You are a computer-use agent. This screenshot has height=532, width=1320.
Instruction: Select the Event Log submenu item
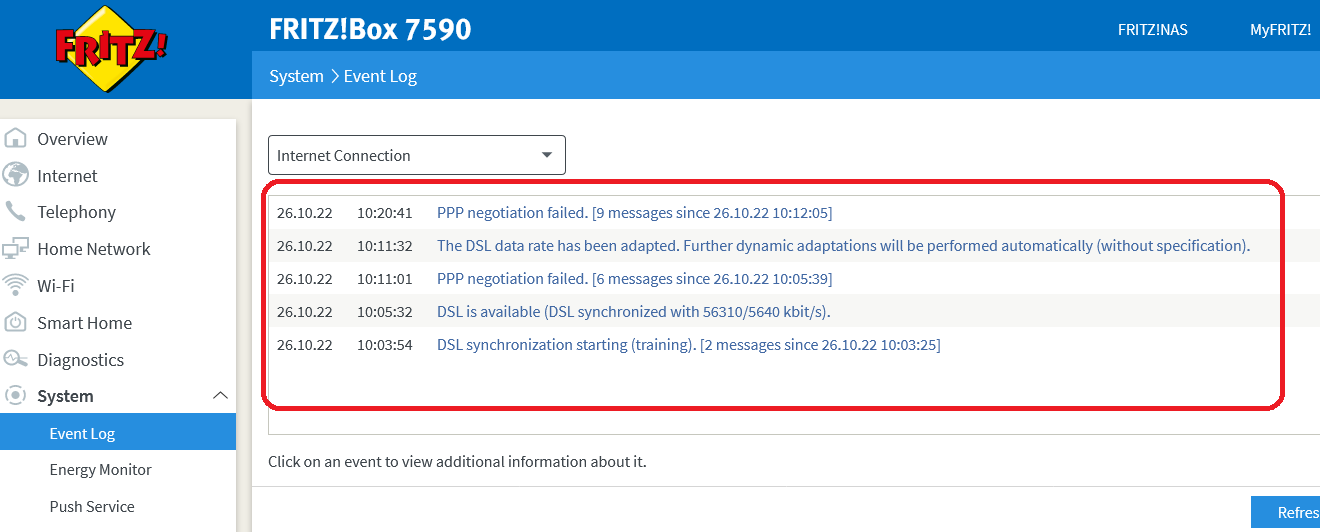(118, 433)
